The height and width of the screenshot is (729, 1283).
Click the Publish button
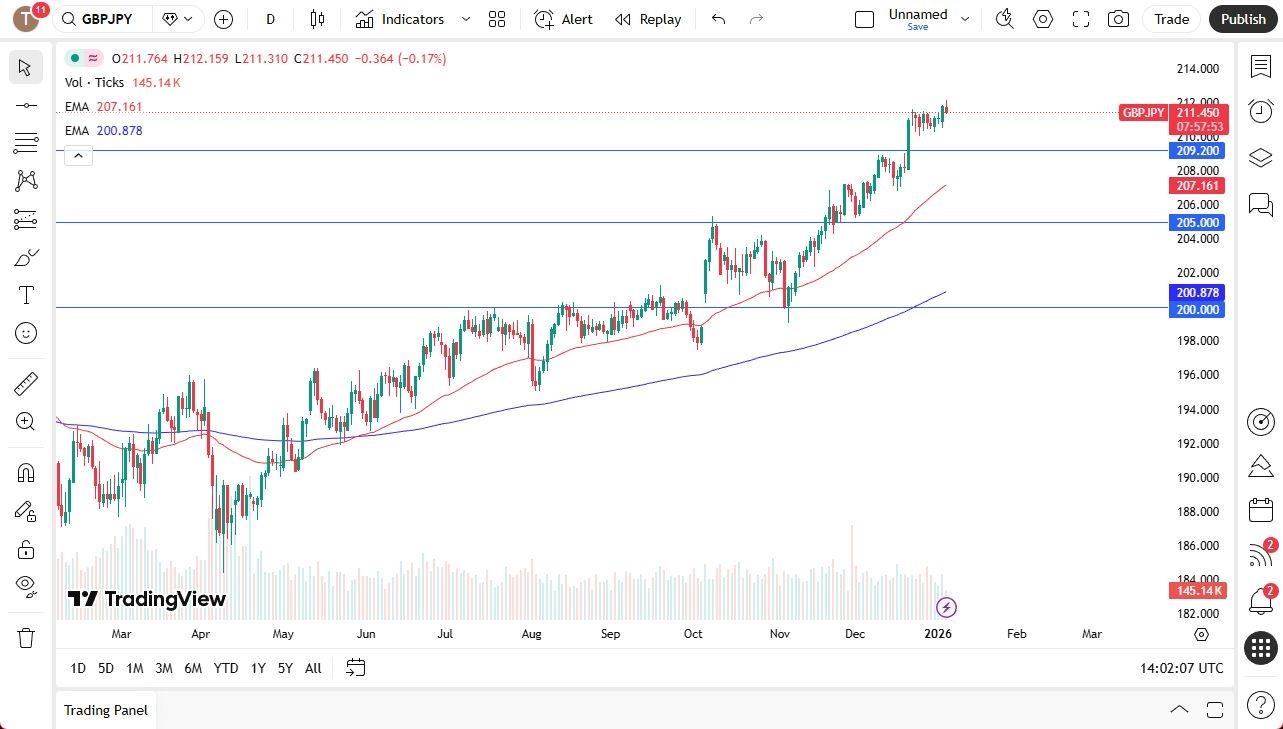pos(1243,19)
